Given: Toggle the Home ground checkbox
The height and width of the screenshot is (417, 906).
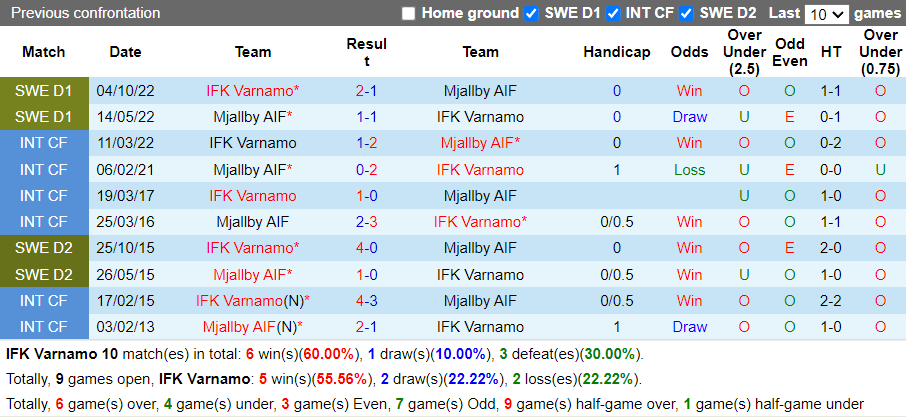Looking at the screenshot, I should tap(408, 14).
